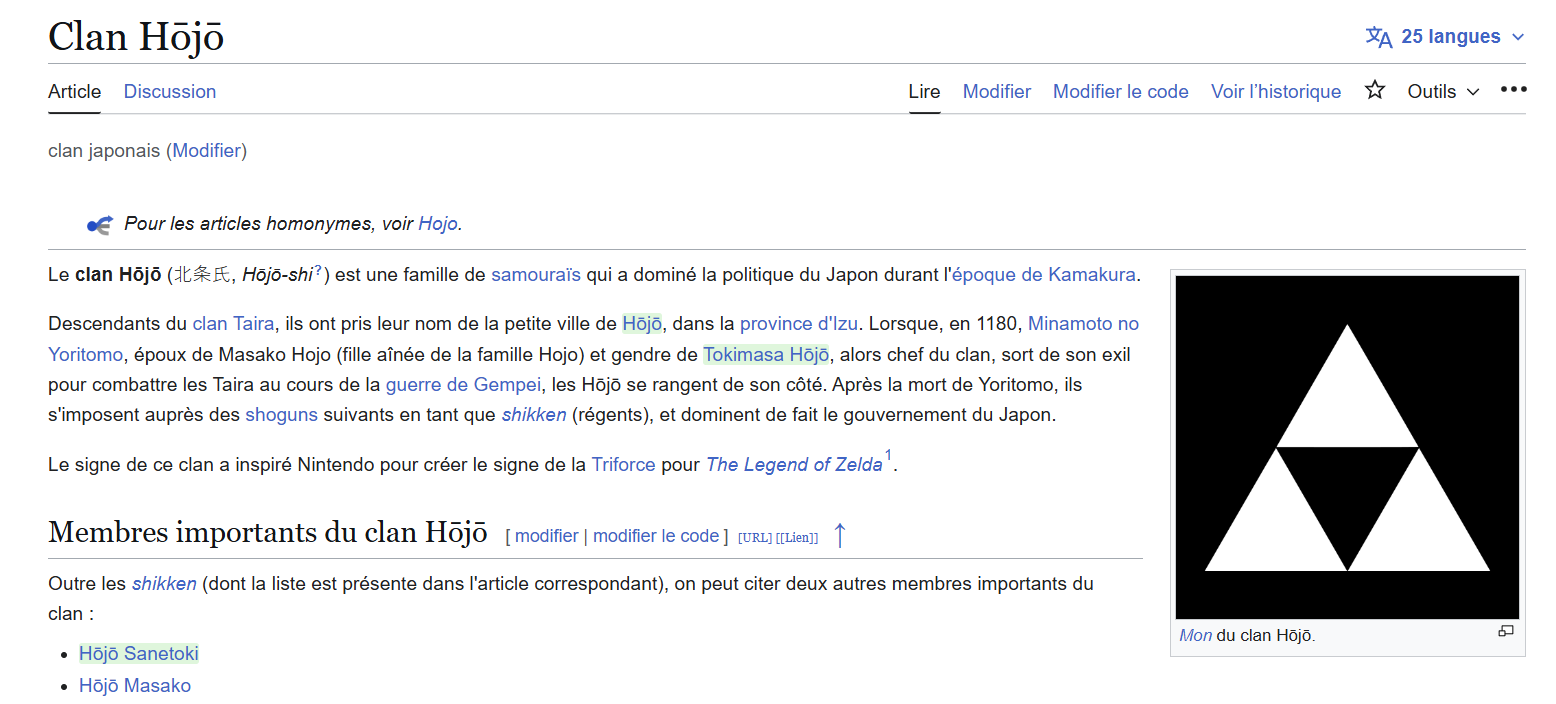The height and width of the screenshot is (704, 1556).
Task: Open the Hōjō clan Mon thumbnail image
Action: click(x=1347, y=447)
